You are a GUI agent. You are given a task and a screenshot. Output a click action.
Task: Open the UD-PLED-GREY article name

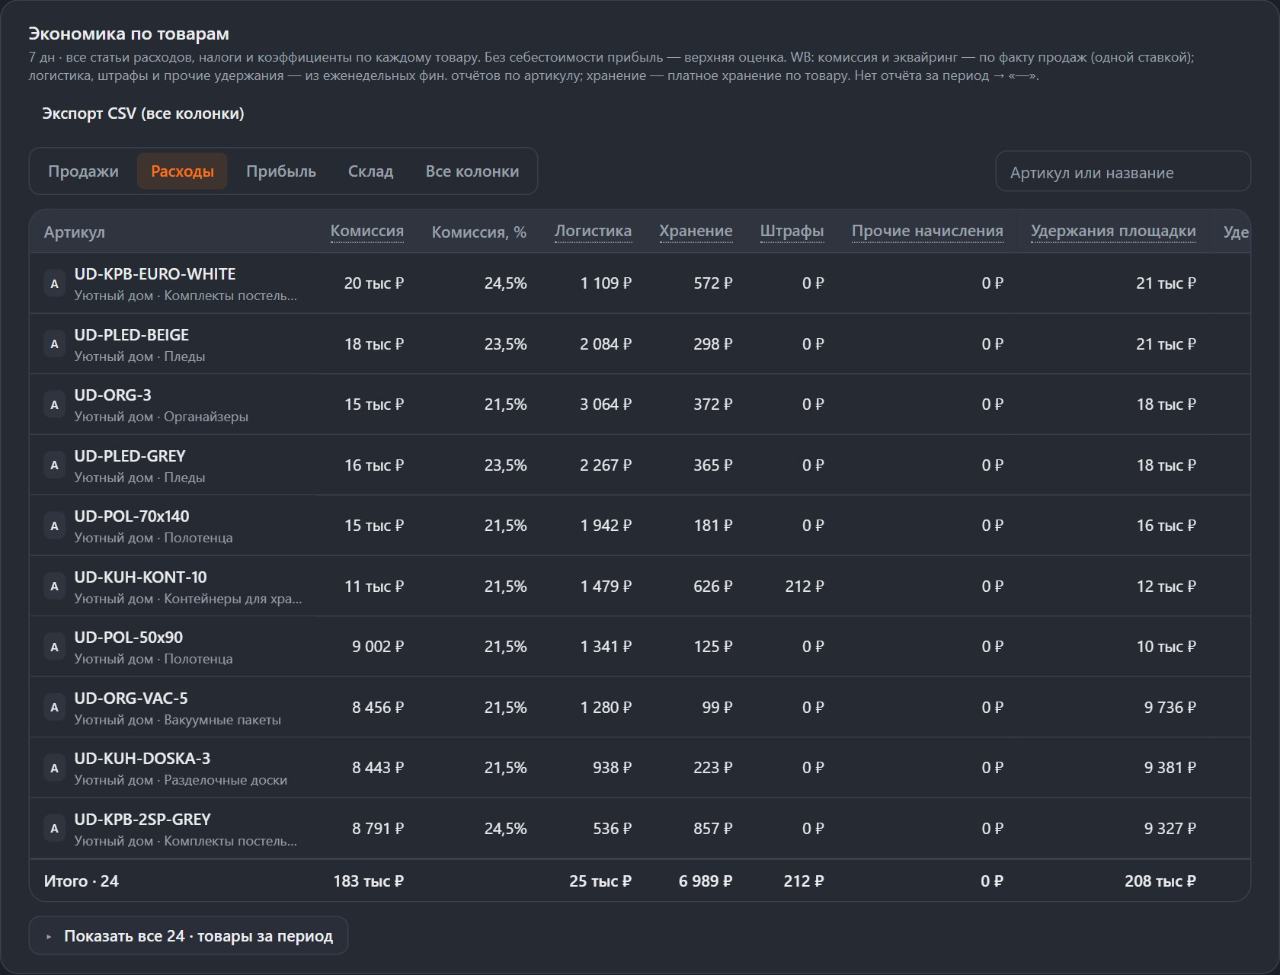pyautogui.click(x=130, y=456)
